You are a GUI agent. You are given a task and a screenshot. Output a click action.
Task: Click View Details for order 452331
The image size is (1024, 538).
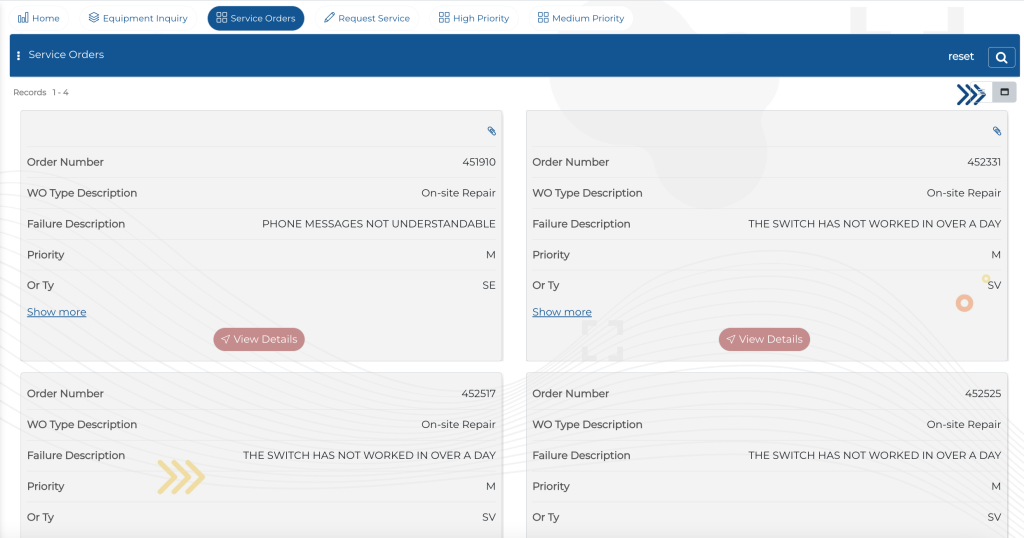[764, 340]
